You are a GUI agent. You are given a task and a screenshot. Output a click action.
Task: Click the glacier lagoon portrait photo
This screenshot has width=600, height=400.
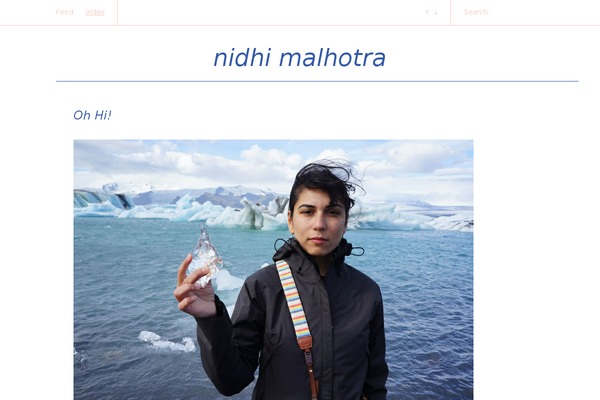(273, 270)
